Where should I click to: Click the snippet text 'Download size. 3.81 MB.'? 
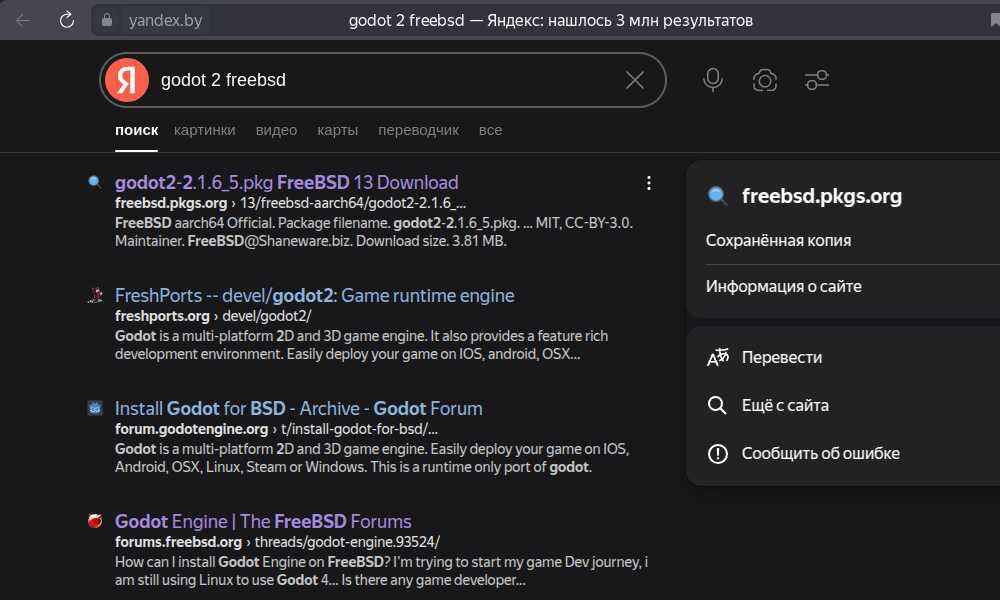432,241
